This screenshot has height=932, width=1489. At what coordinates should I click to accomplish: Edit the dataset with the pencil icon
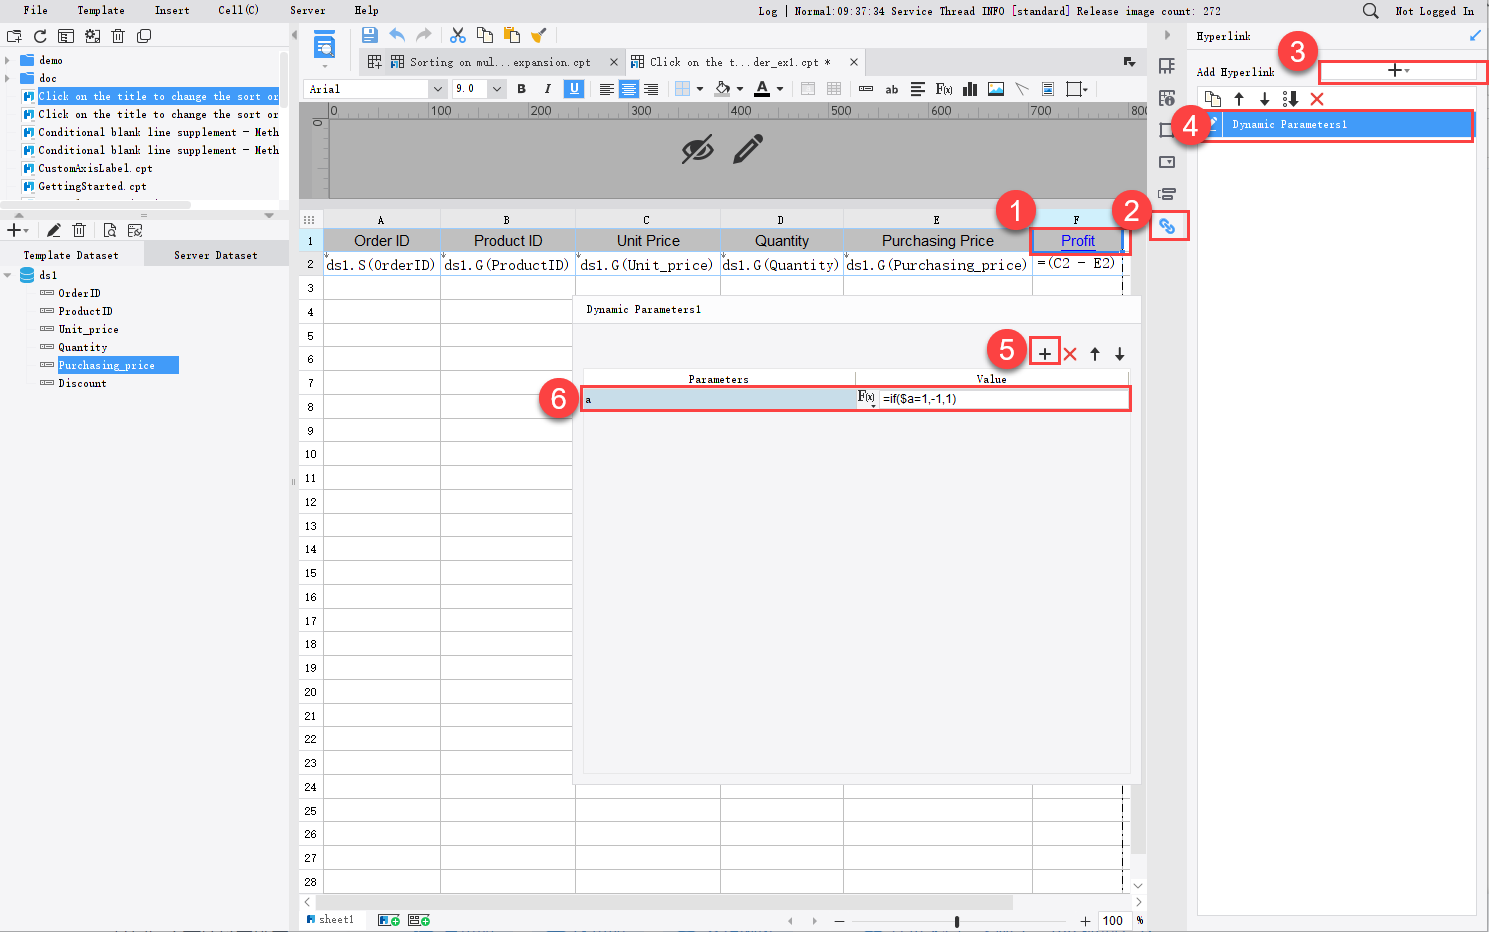point(54,230)
